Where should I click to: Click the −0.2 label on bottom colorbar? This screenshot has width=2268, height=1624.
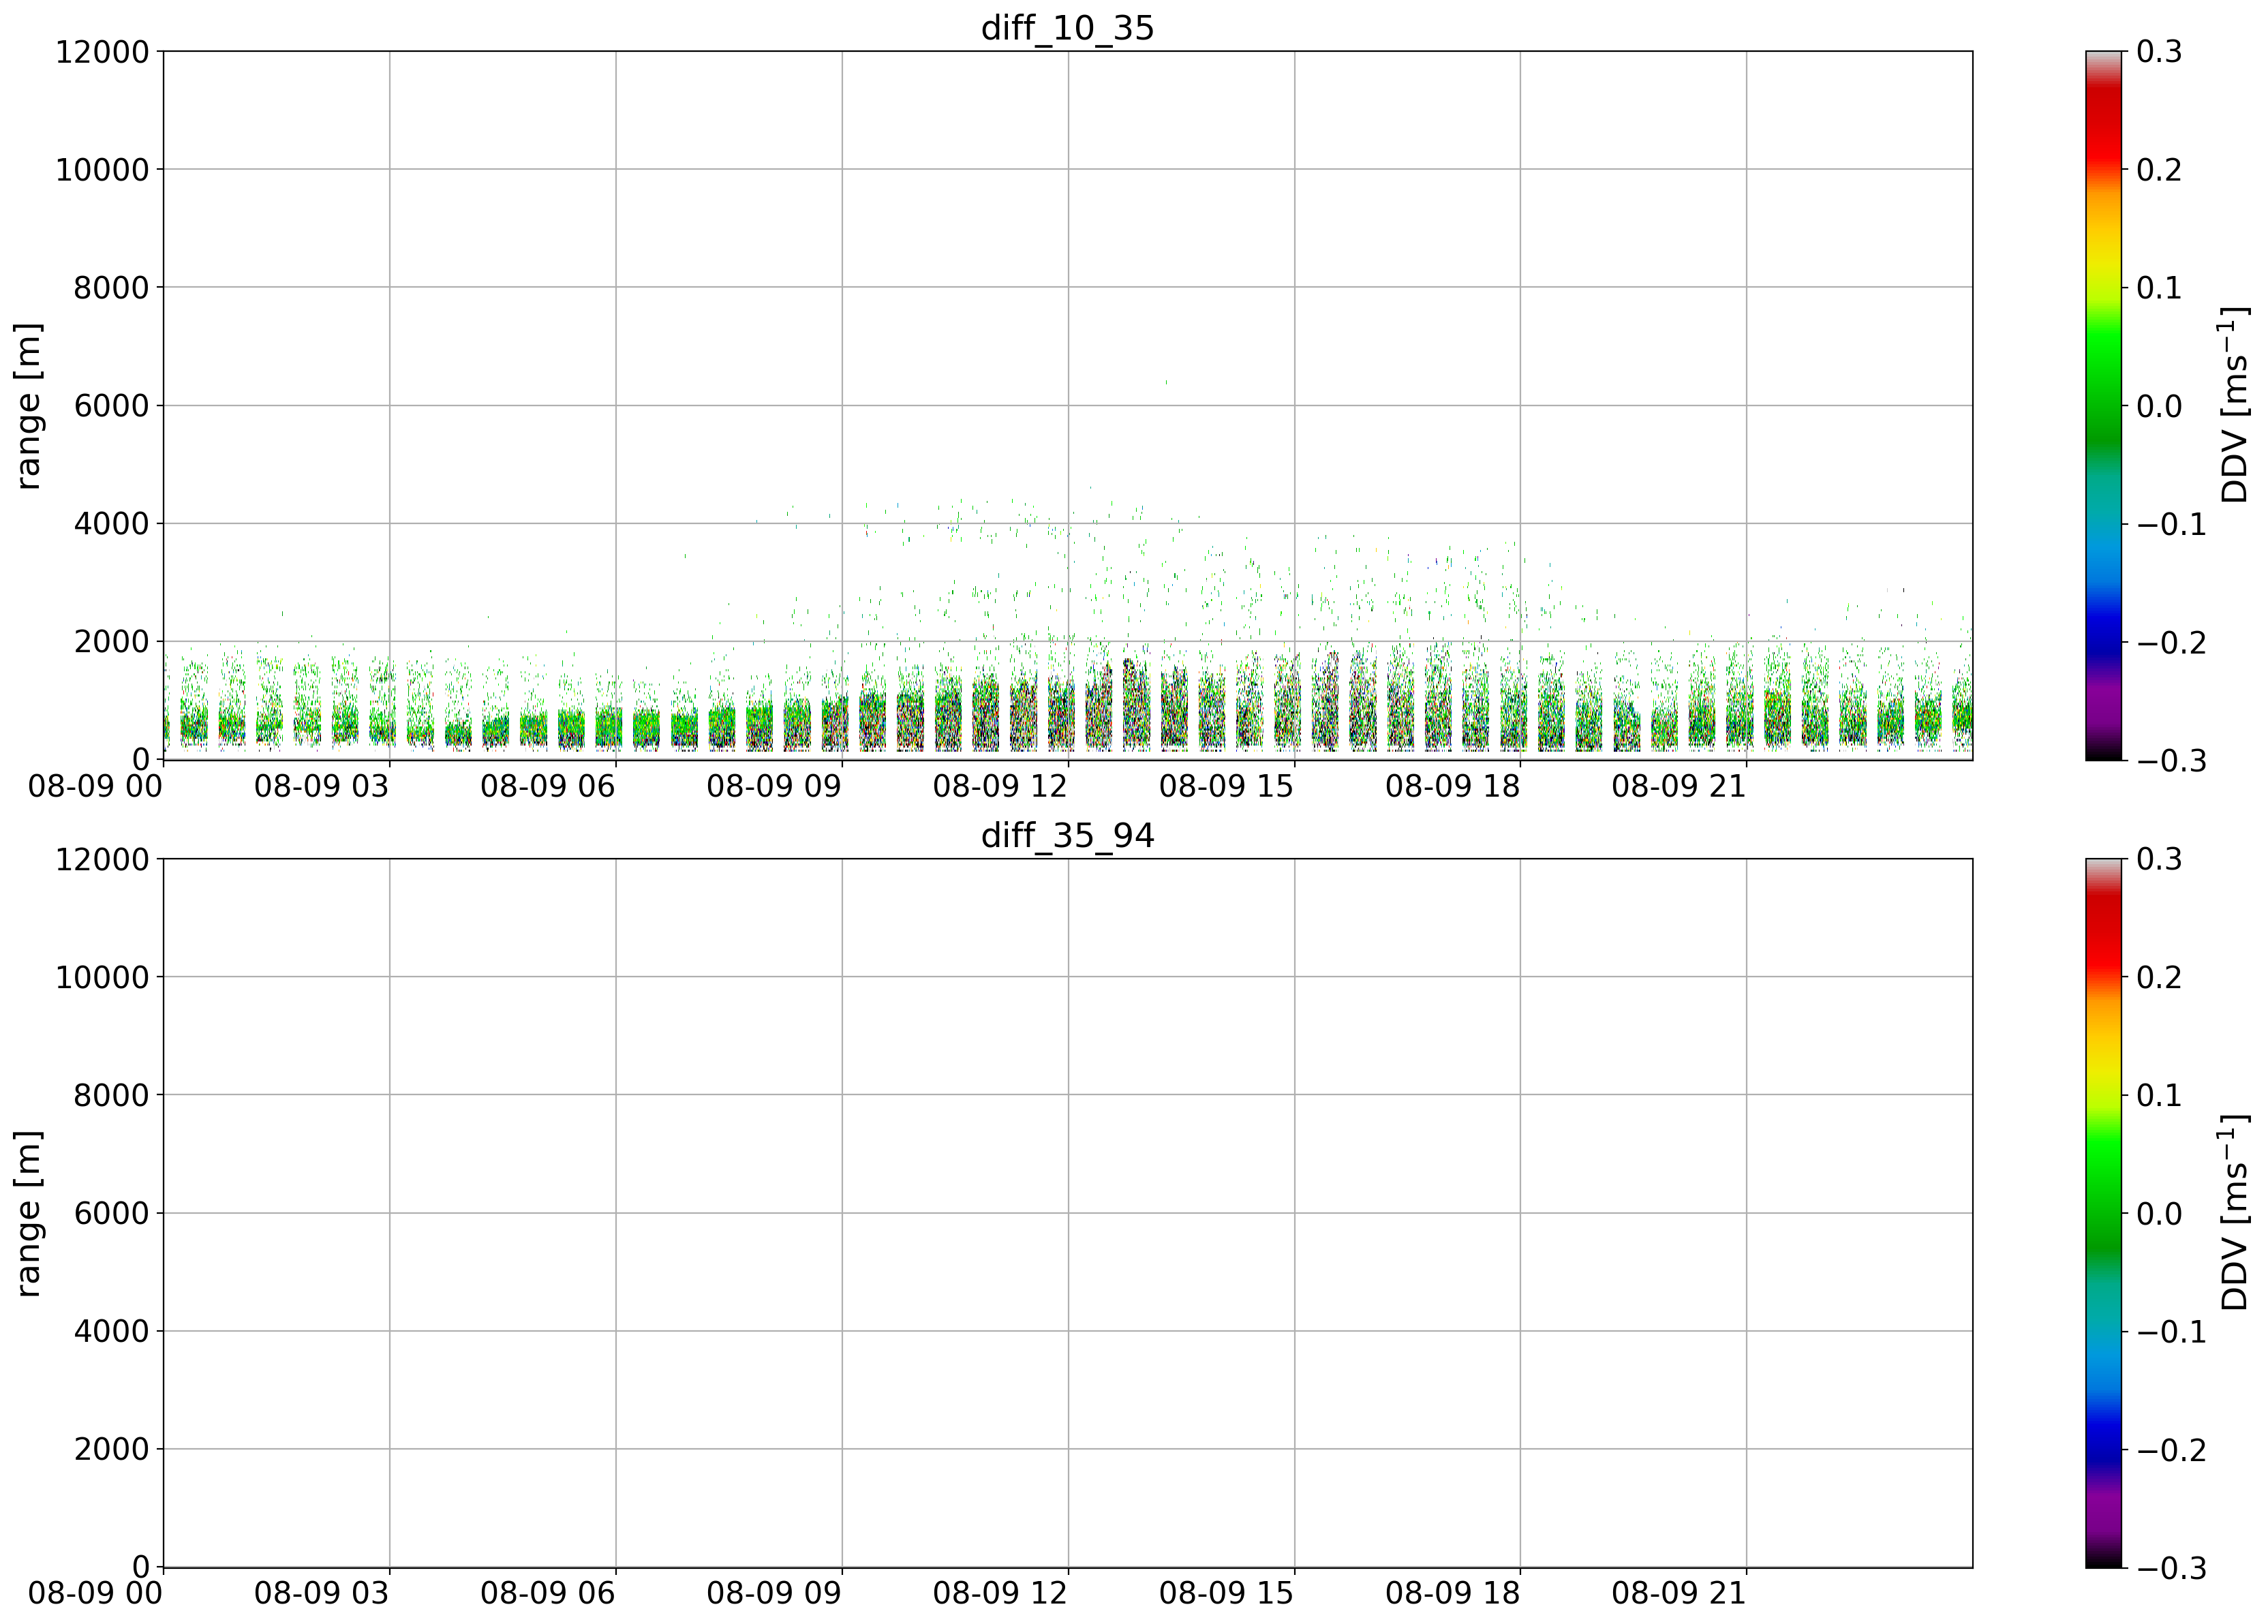point(2171,1449)
